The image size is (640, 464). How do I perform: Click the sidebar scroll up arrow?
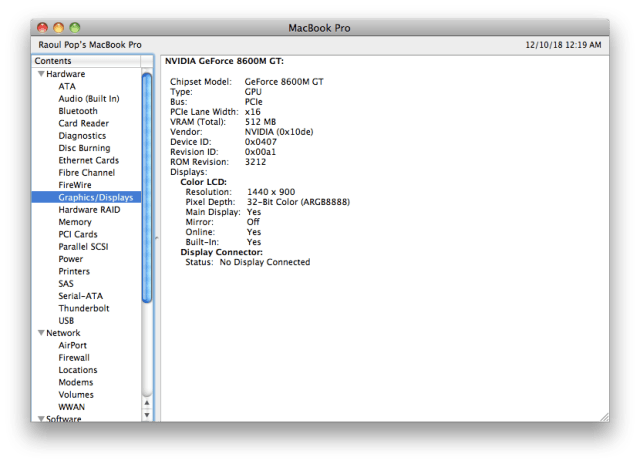point(147,402)
